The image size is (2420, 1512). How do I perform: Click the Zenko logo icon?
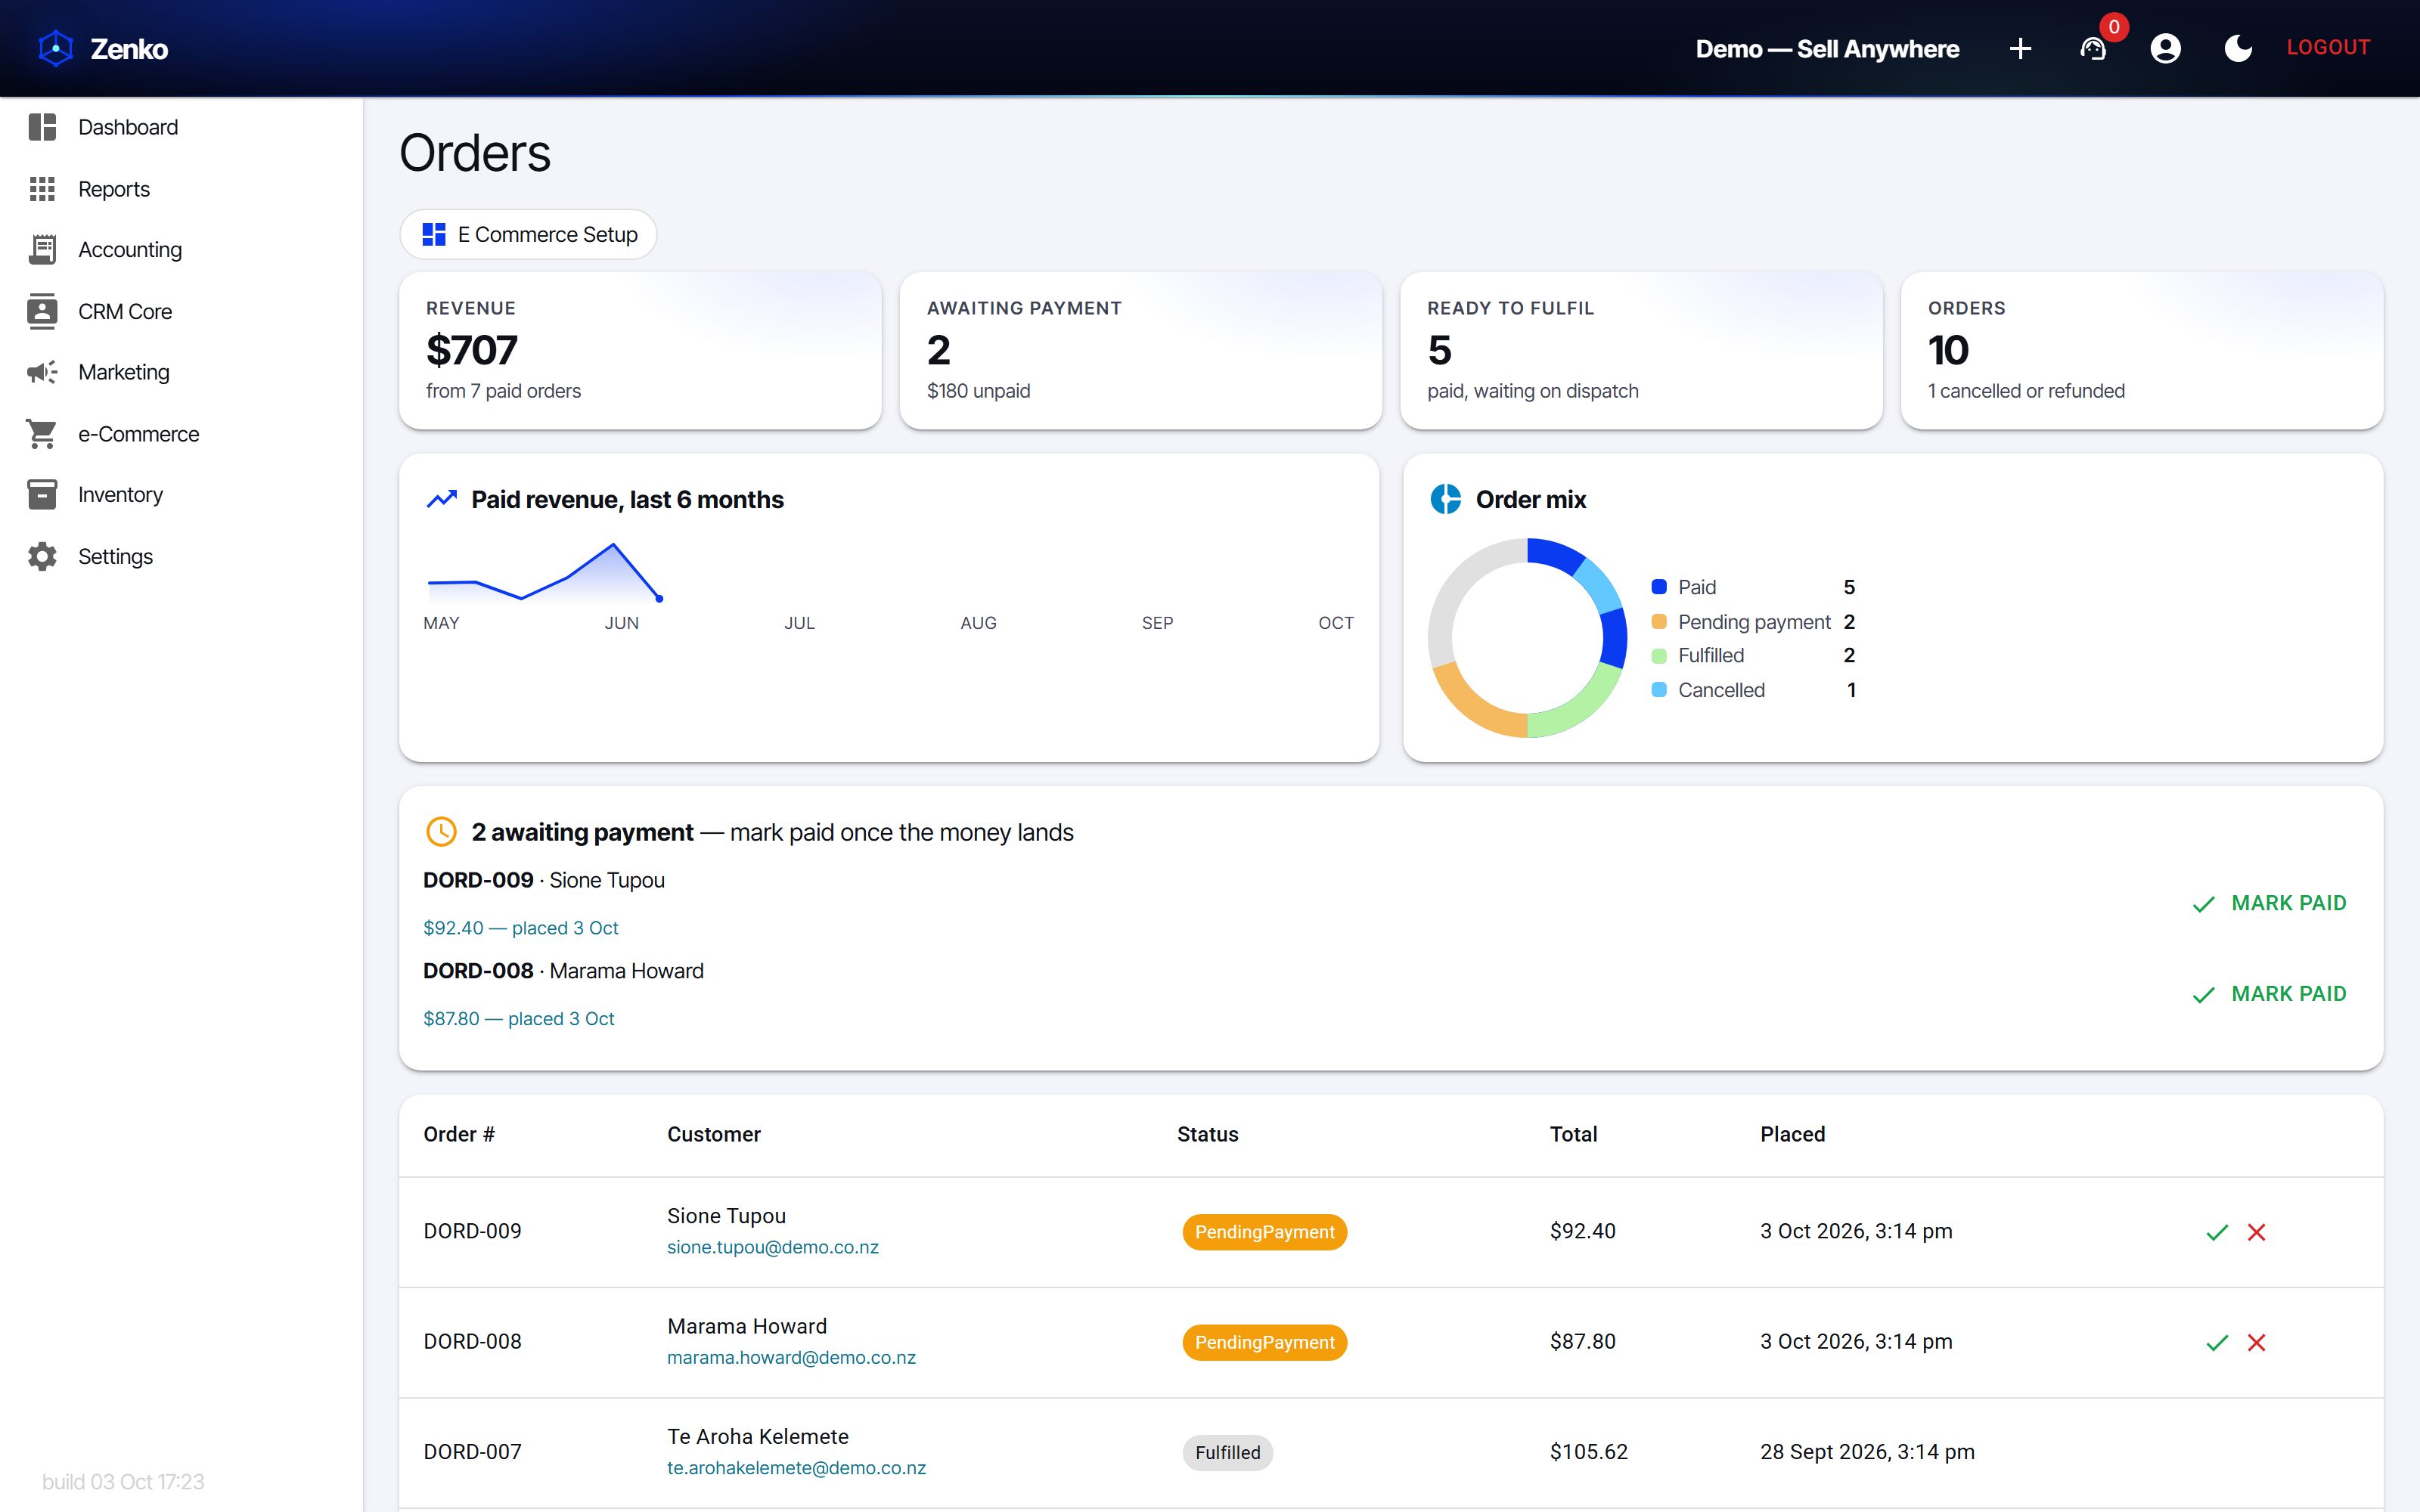pyautogui.click(x=56, y=48)
